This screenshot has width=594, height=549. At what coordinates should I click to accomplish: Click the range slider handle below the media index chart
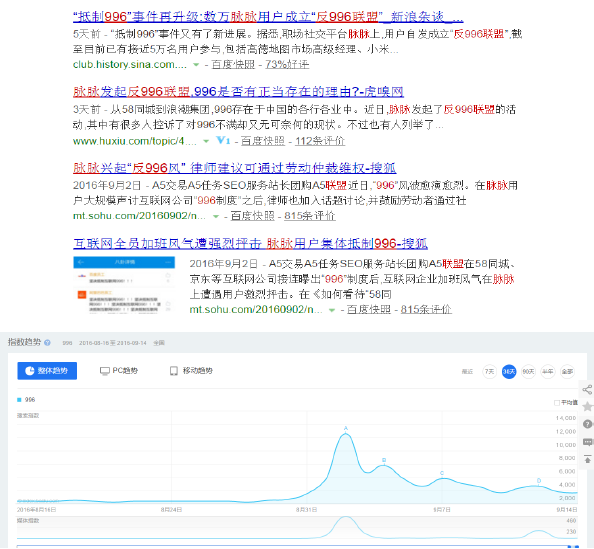pos(573,546)
